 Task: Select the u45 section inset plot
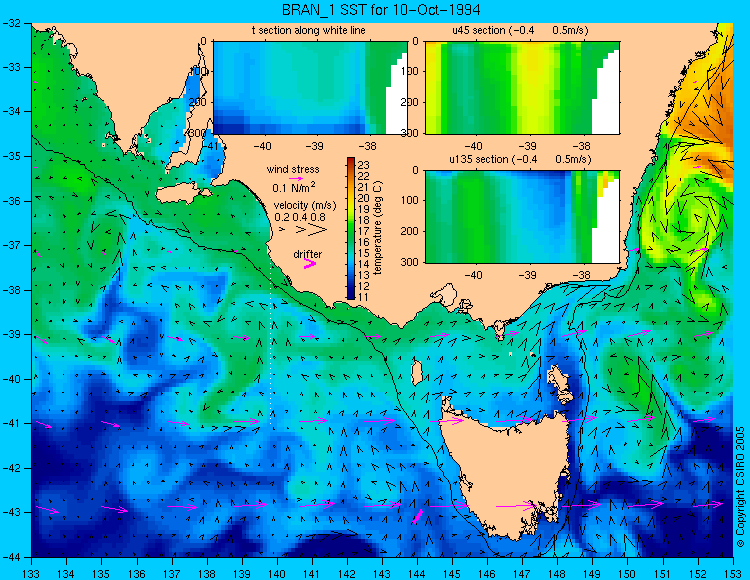pyautogui.click(x=522, y=88)
